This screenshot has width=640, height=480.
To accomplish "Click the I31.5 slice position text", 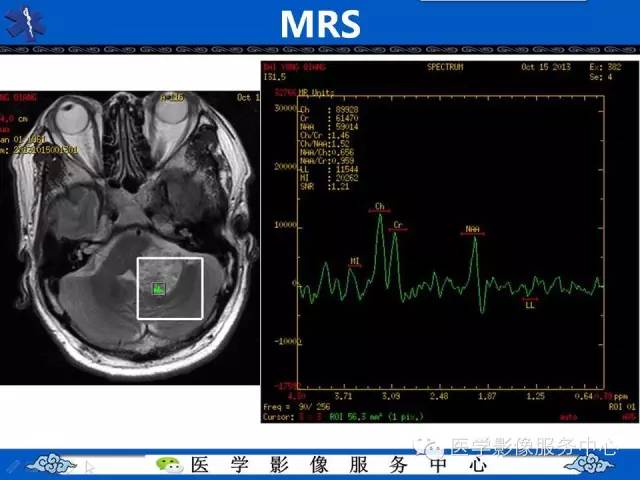I will point(275,77).
